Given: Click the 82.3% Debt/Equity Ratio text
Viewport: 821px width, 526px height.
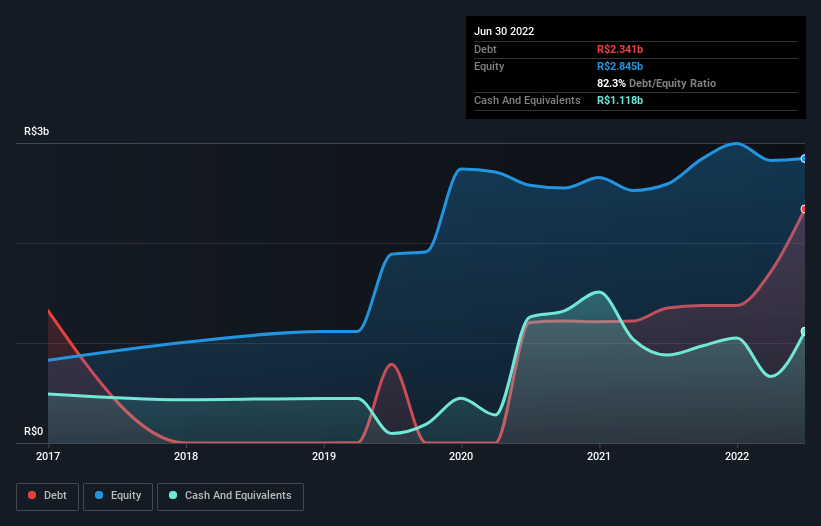Looking at the screenshot, I should 657,83.
